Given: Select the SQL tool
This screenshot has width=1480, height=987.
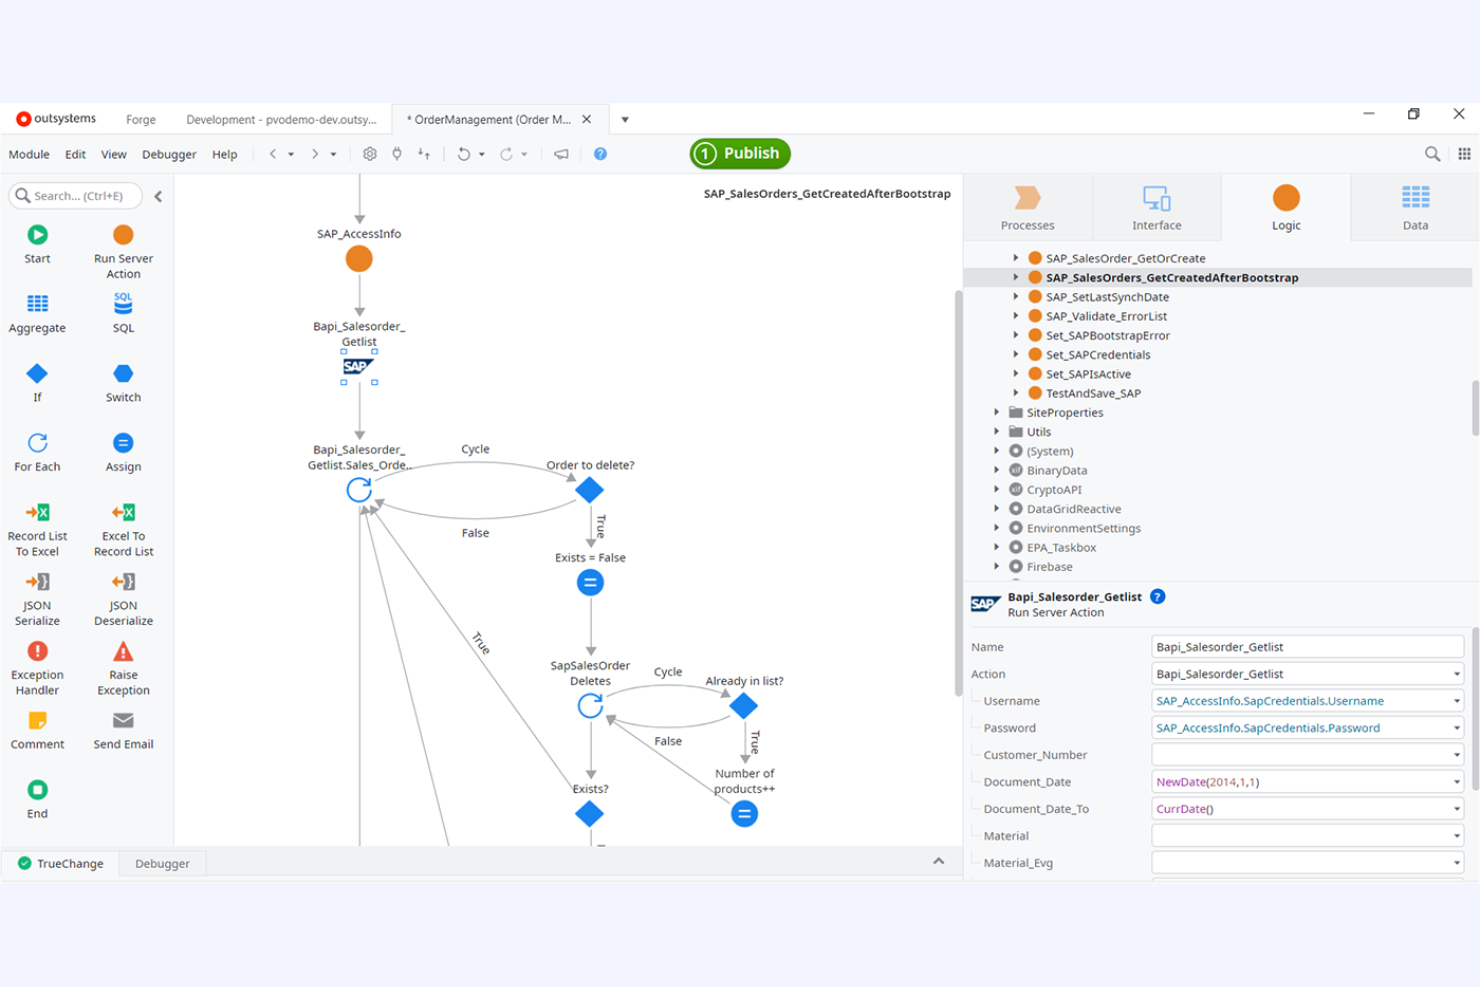Looking at the screenshot, I should tap(122, 313).
